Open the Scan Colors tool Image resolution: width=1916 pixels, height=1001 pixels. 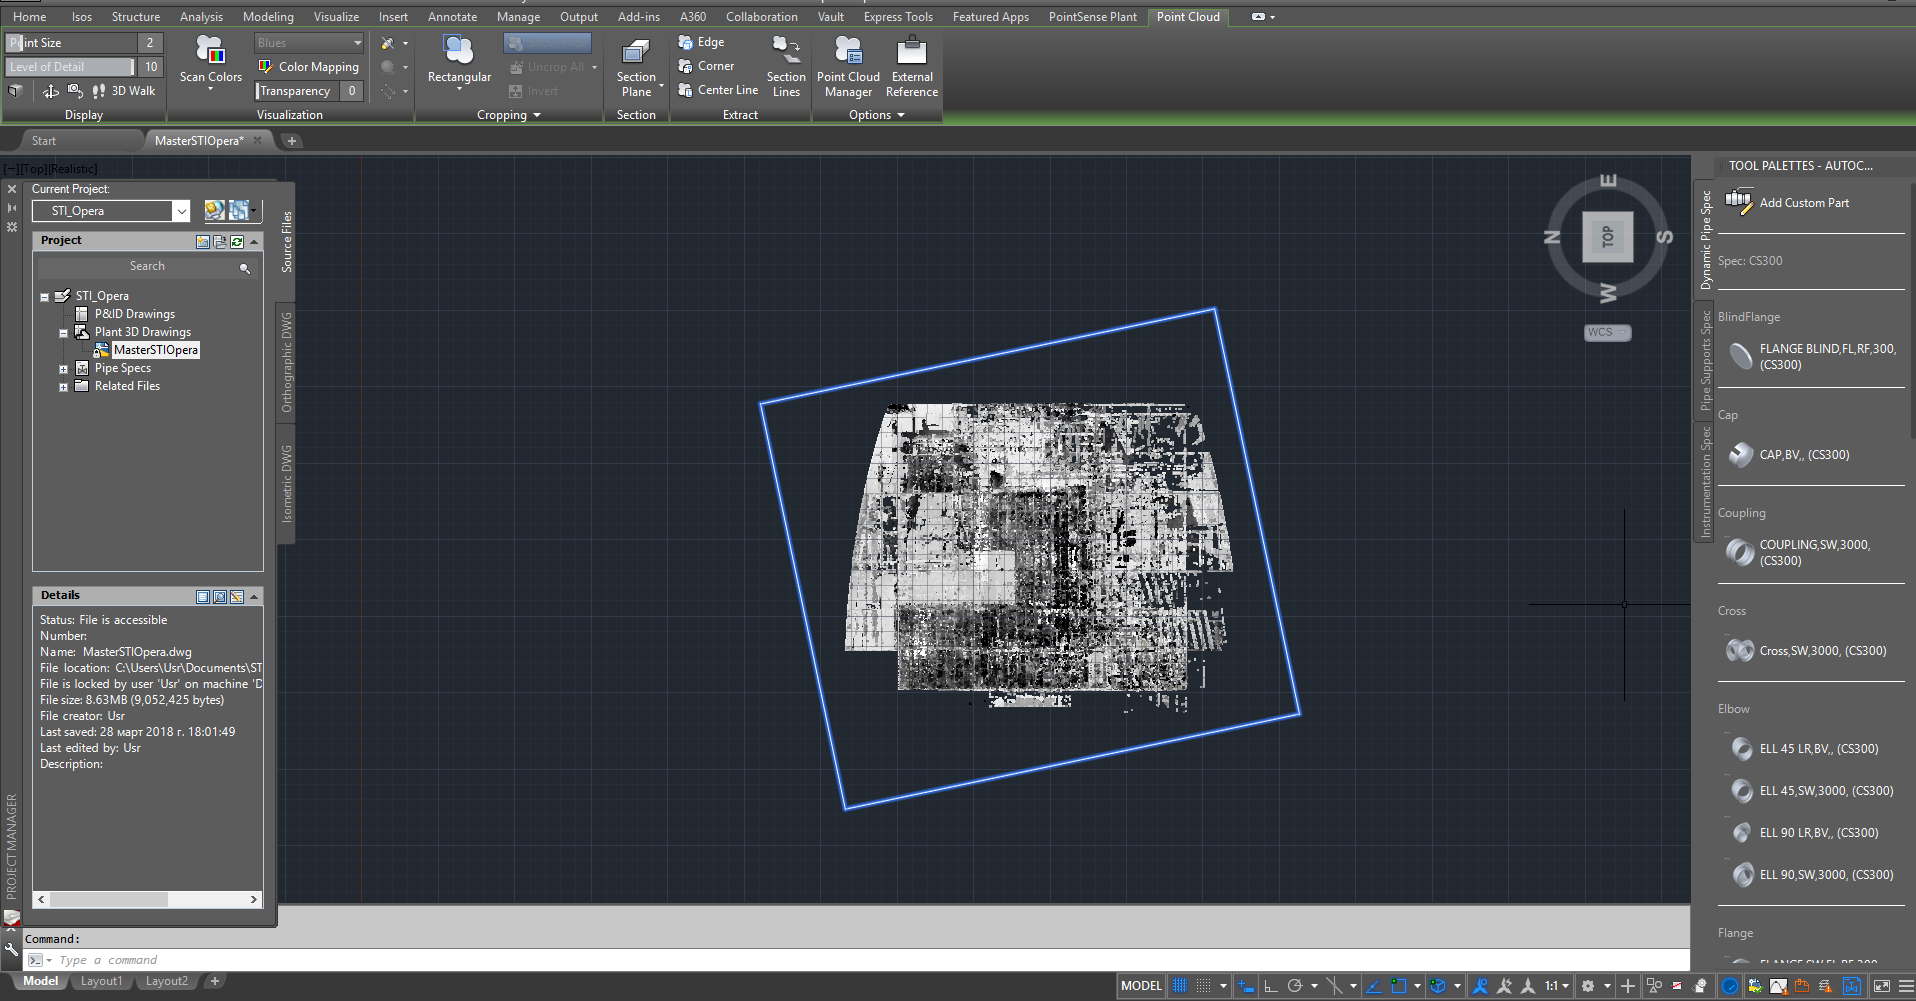click(x=210, y=62)
